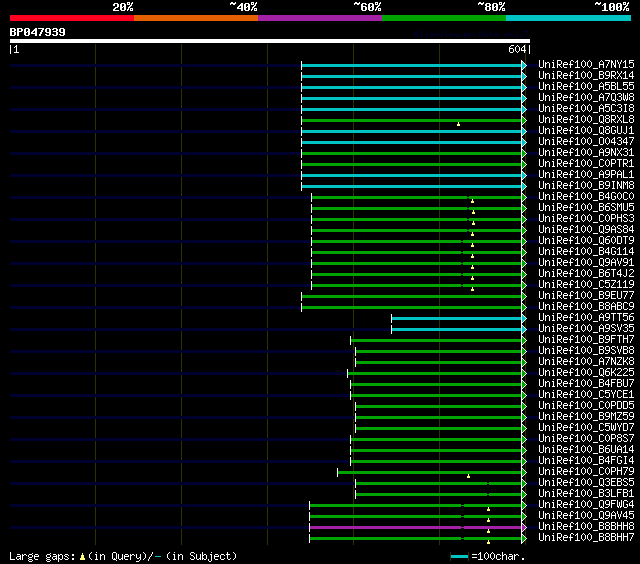Click the UniRef100_A5C3I8 label
Viewport: 640px width, 564px height.
tap(586, 109)
